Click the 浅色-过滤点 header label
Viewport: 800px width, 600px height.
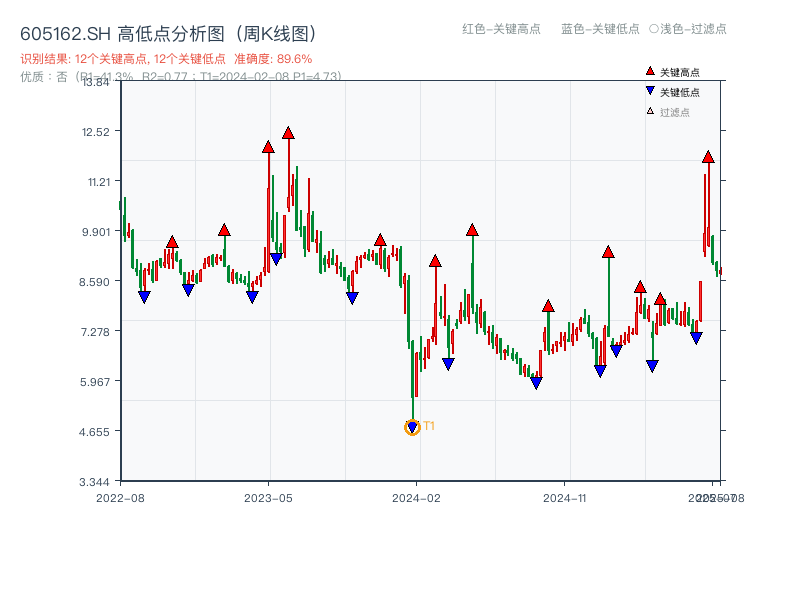(x=690, y=30)
